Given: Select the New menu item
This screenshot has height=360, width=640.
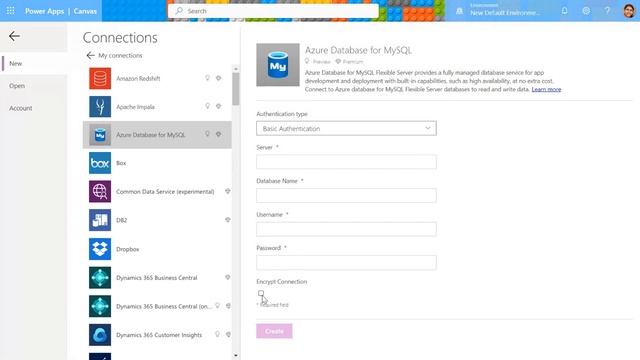Looking at the screenshot, I should pos(16,64).
